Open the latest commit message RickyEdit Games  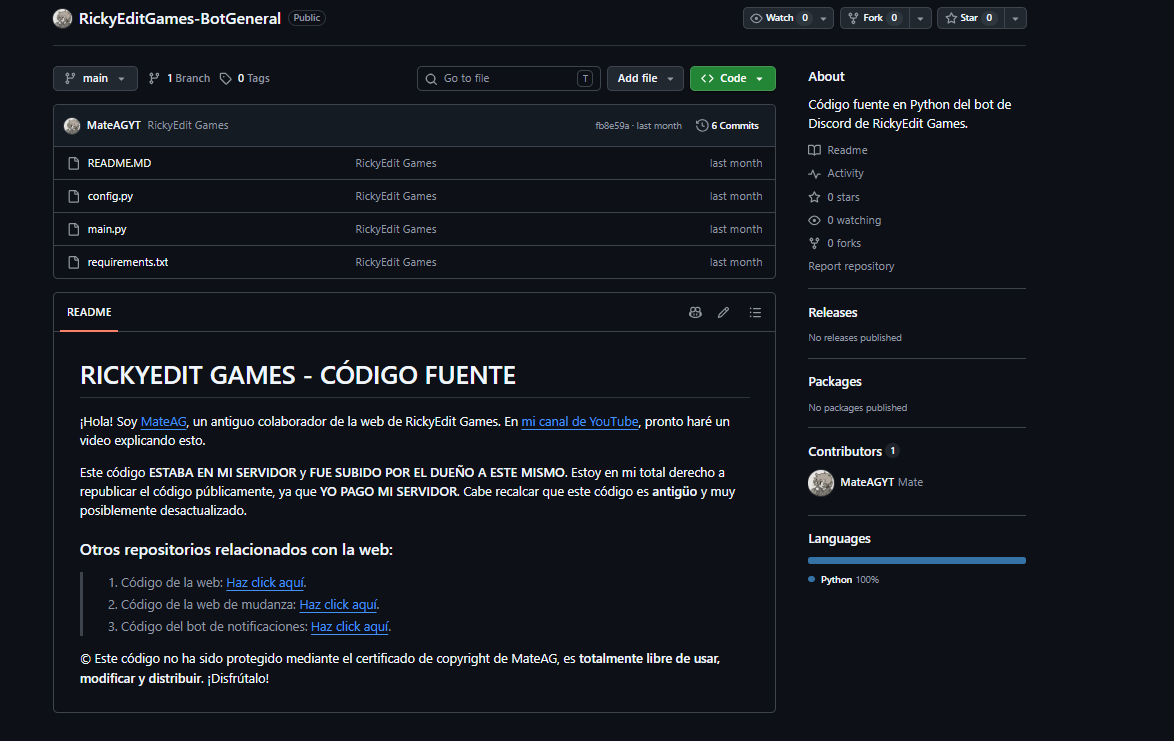[188, 125]
